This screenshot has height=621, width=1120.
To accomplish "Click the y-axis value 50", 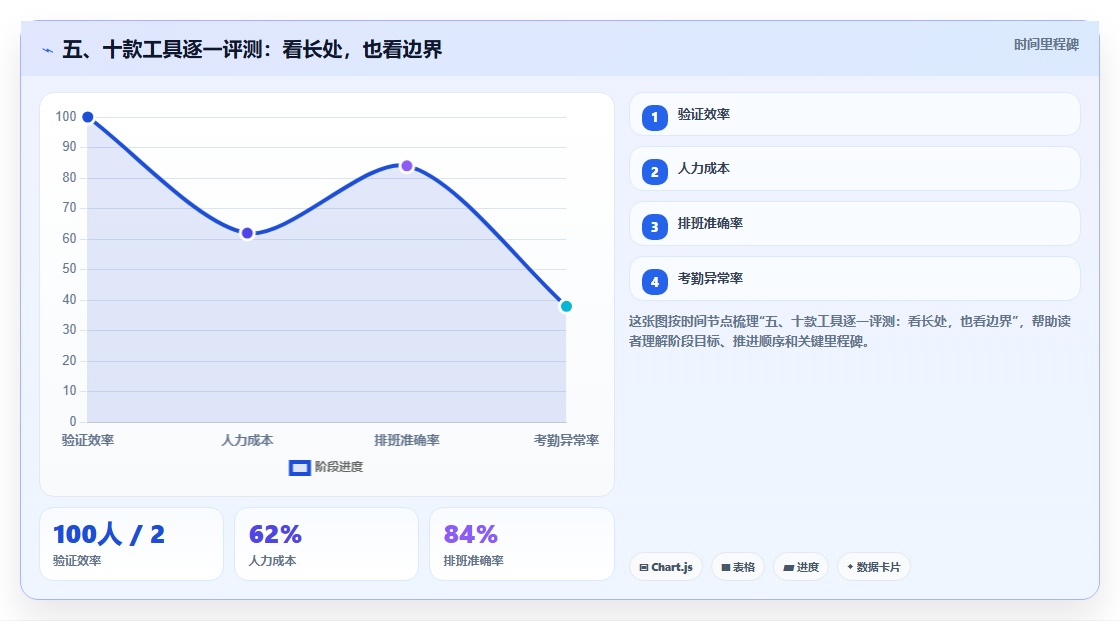I will pyautogui.click(x=69, y=269).
